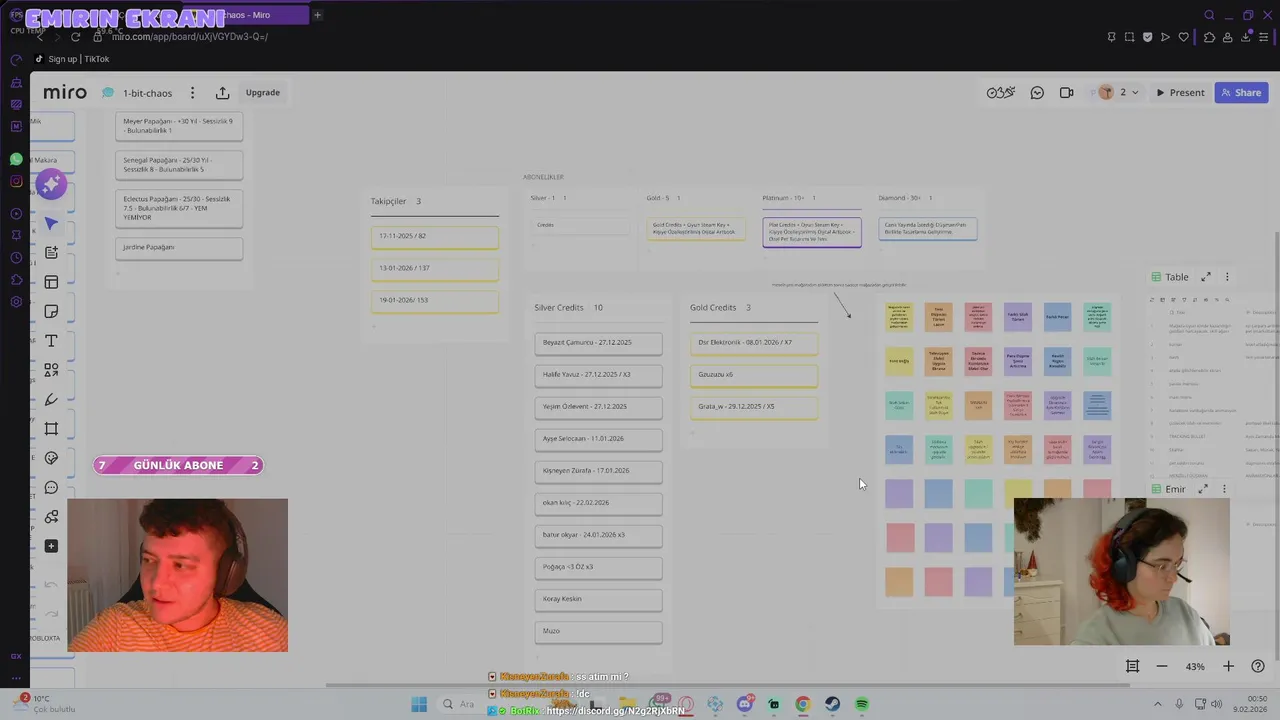
Task: Open WhatsApp in browser sidebar
Action: pyautogui.click(x=16, y=159)
